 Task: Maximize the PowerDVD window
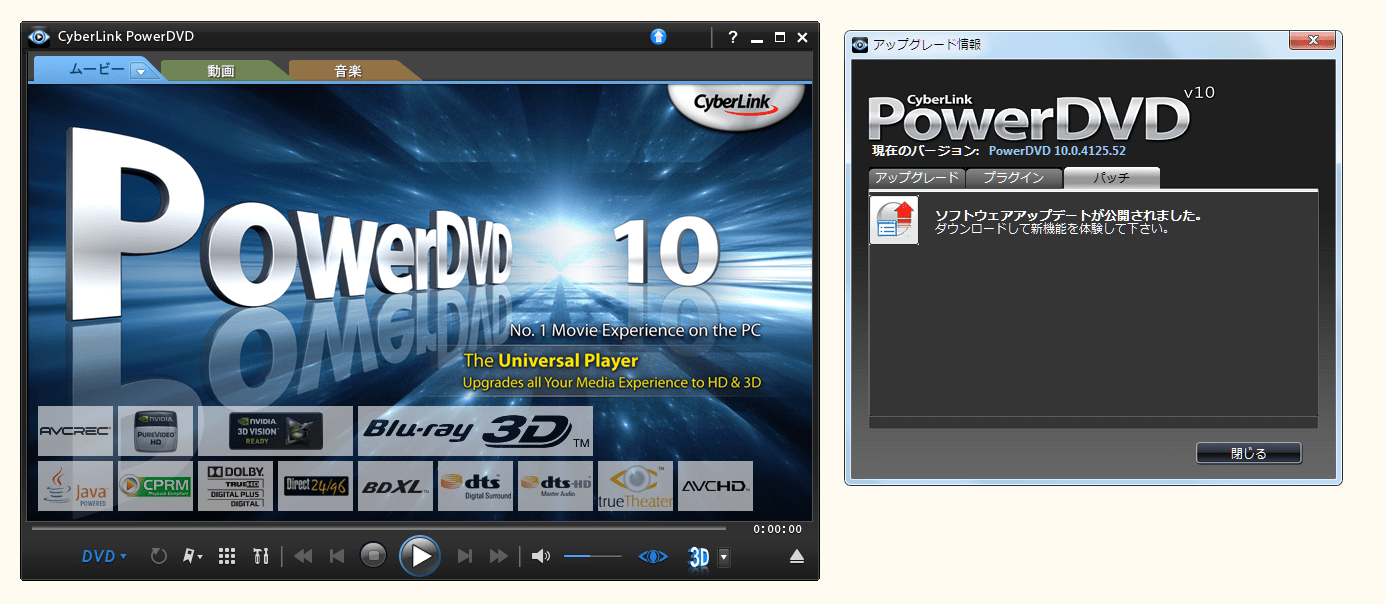[780, 37]
